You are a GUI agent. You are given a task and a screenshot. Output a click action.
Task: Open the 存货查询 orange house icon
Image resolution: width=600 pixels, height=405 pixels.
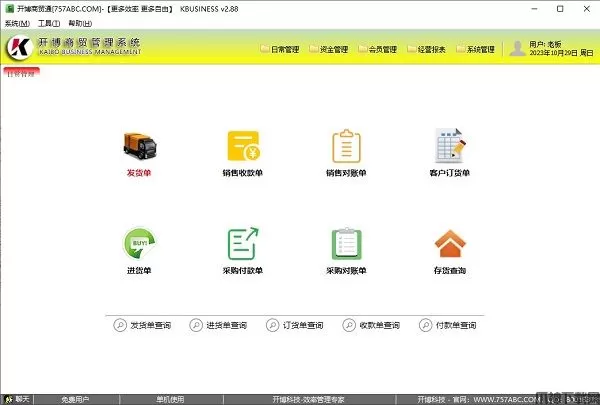click(x=450, y=243)
